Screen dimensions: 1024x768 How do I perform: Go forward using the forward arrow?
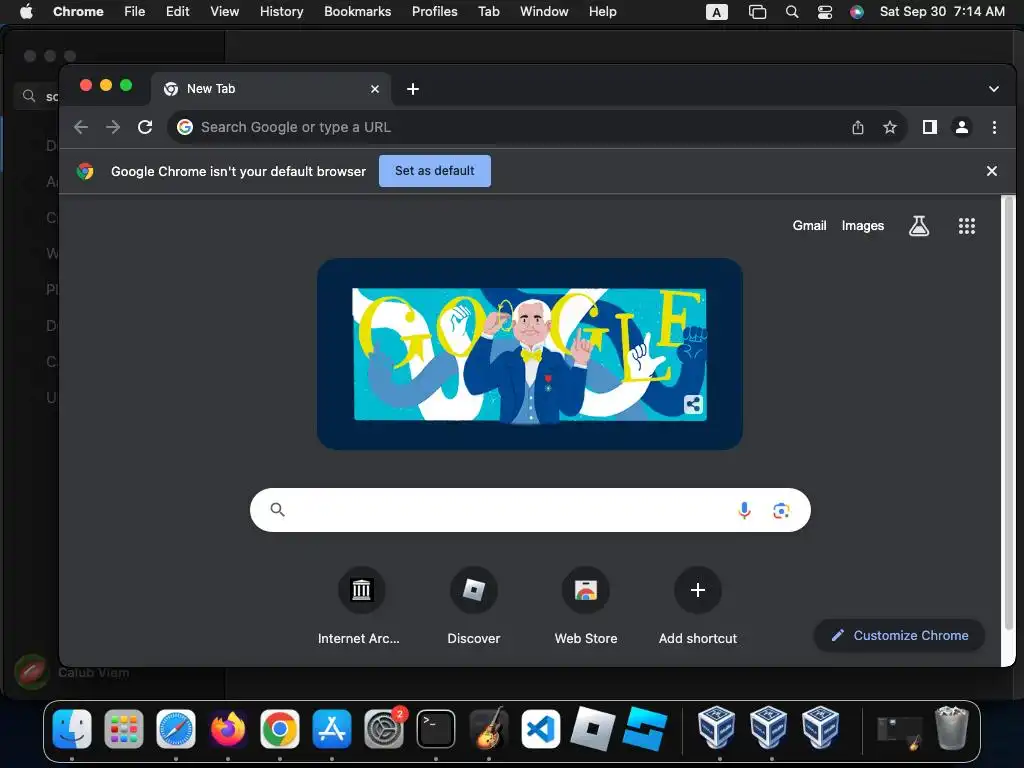tap(113, 127)
